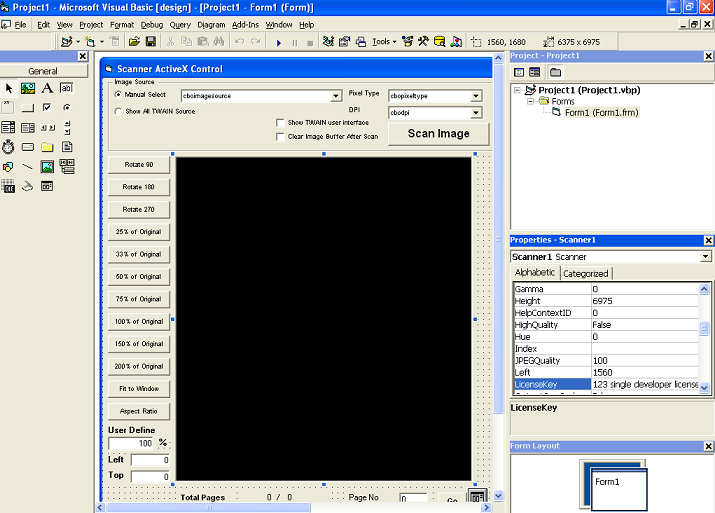Collapse the Forms folder in the project tree

point(530,101)
